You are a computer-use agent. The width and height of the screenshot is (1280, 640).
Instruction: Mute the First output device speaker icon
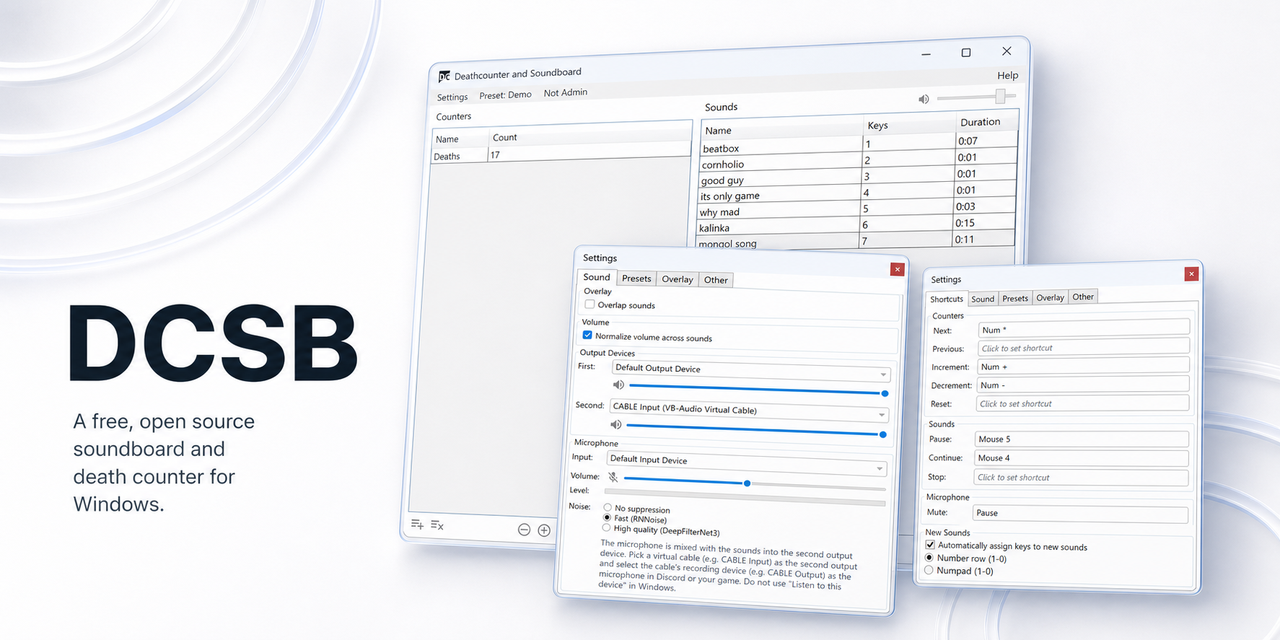tap(619, 385)
